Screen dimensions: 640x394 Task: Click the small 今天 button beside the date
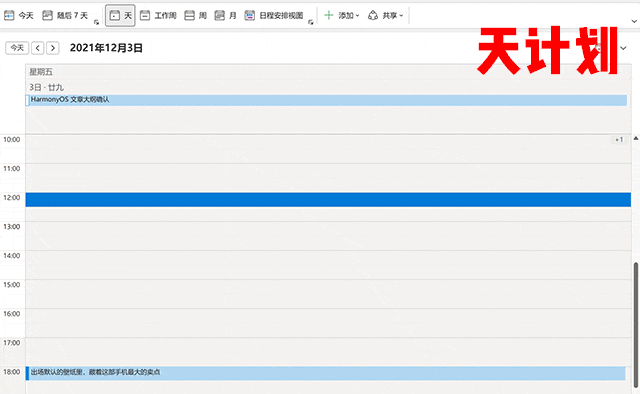(x=17, y=48)
